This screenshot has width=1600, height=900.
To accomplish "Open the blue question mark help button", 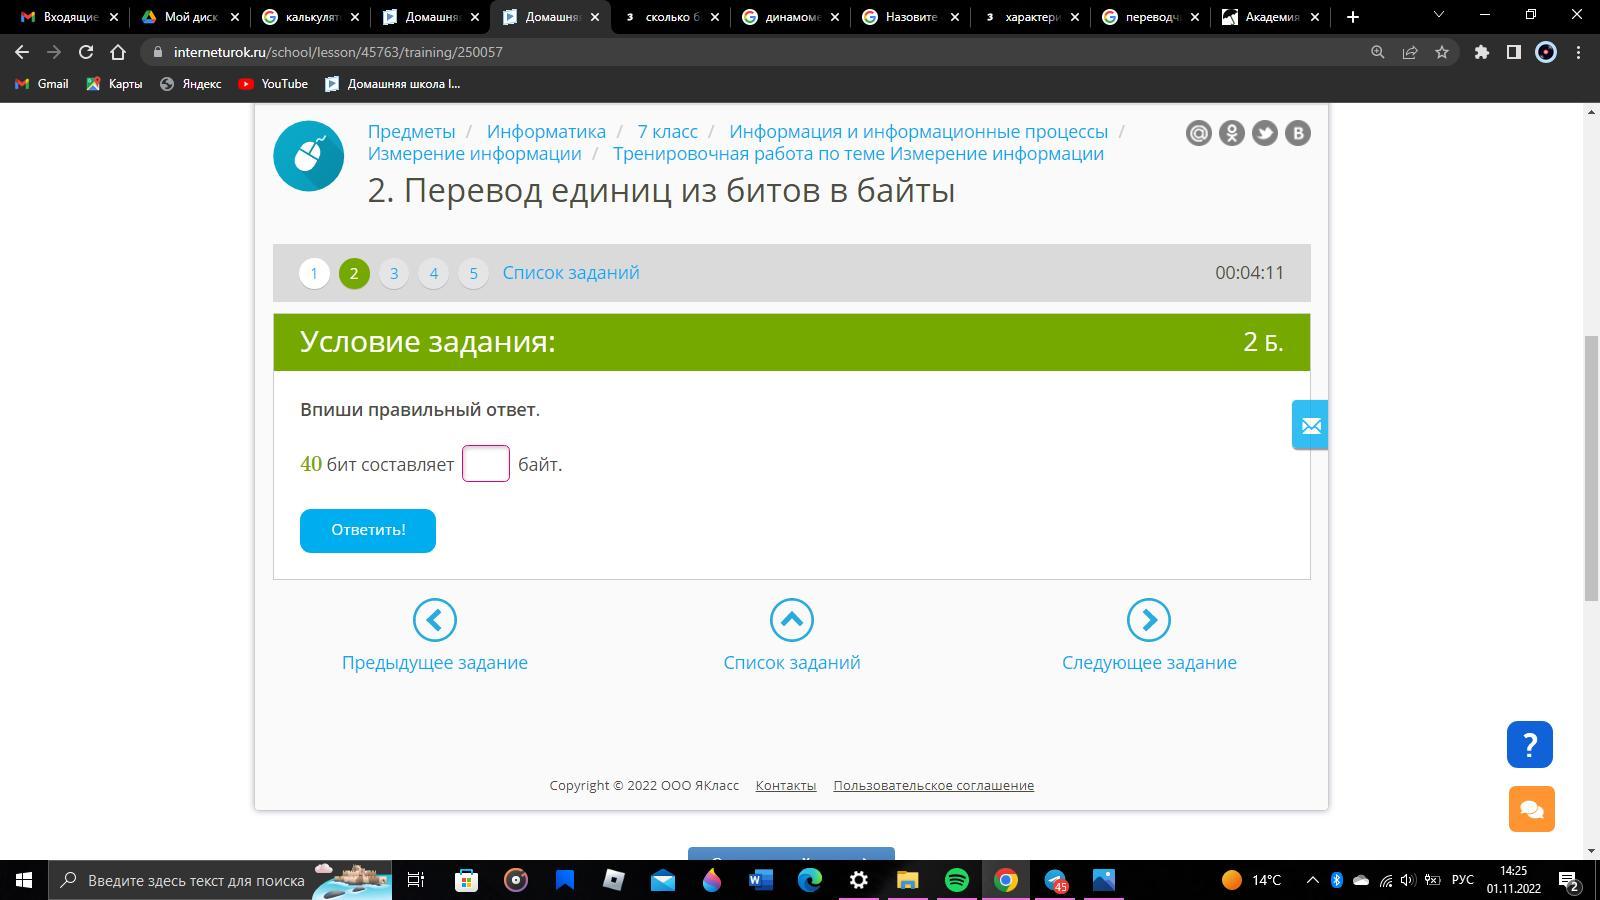I will (x=1529, y=744).
